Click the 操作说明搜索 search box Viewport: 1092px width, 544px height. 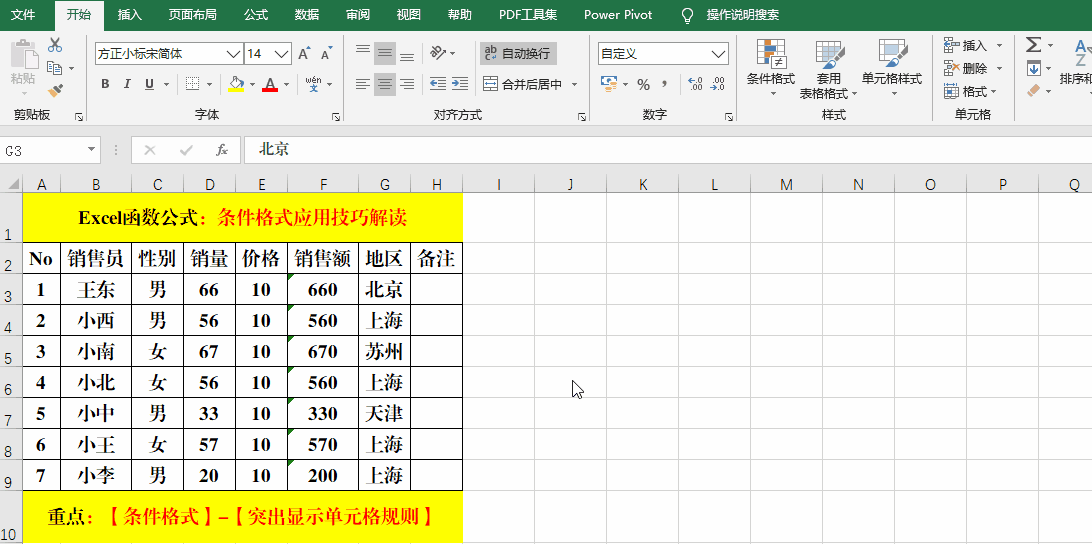pos(742,15)
